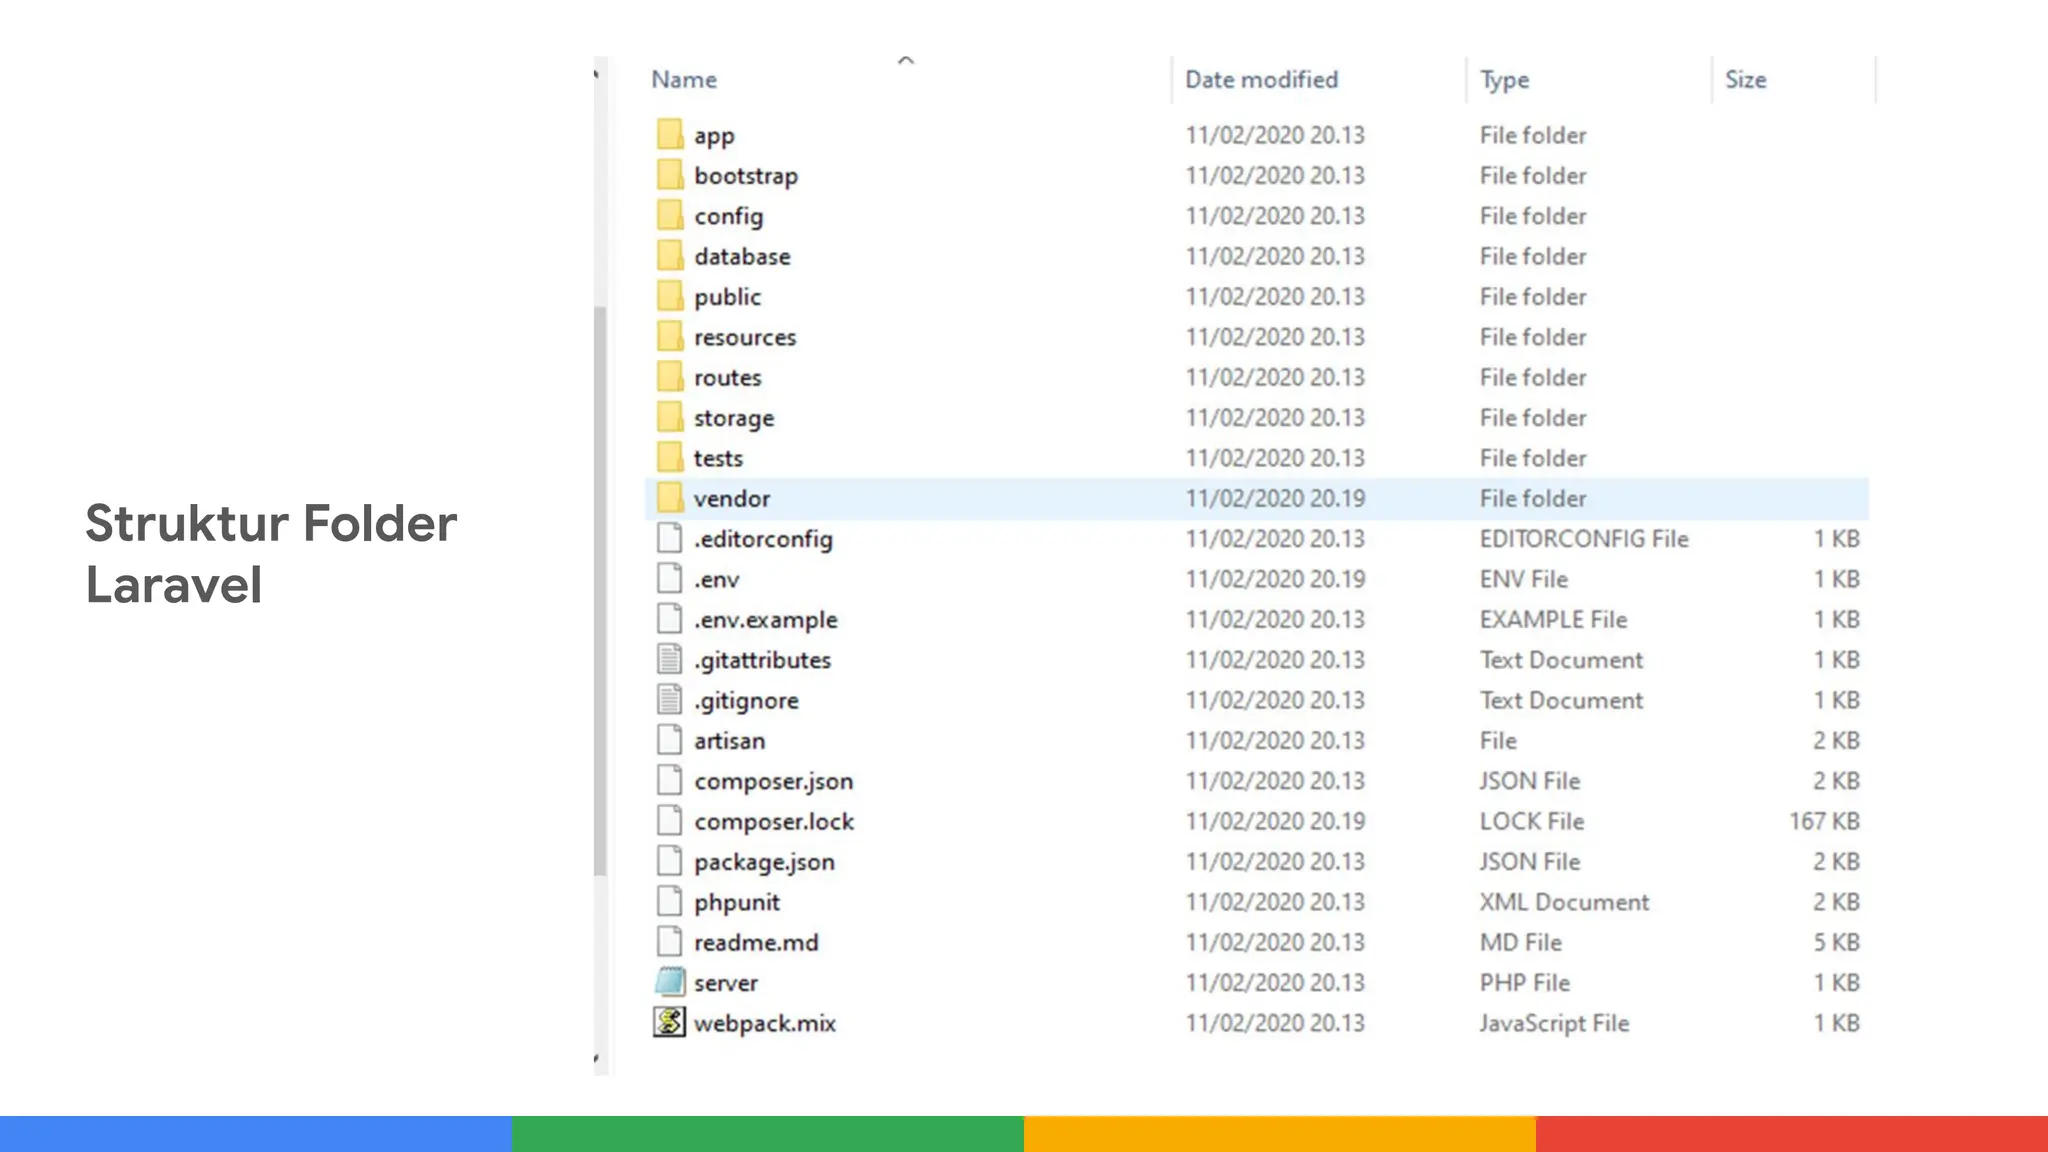This screenshot has width=2048, height=1152.
Task: Click the .gitignore text document icon
Action: (669, 700)
